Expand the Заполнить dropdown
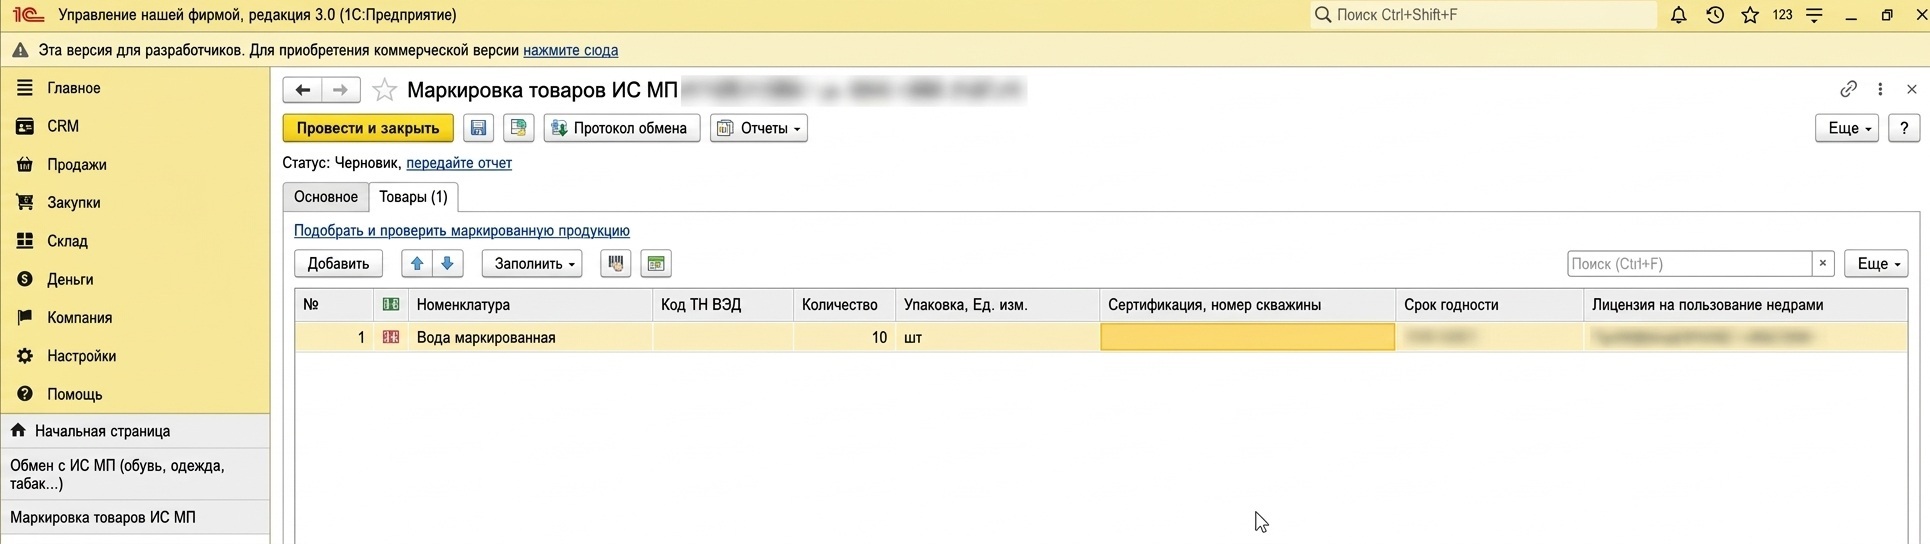Screen dimensions: 1930x544 click(531, 264)
